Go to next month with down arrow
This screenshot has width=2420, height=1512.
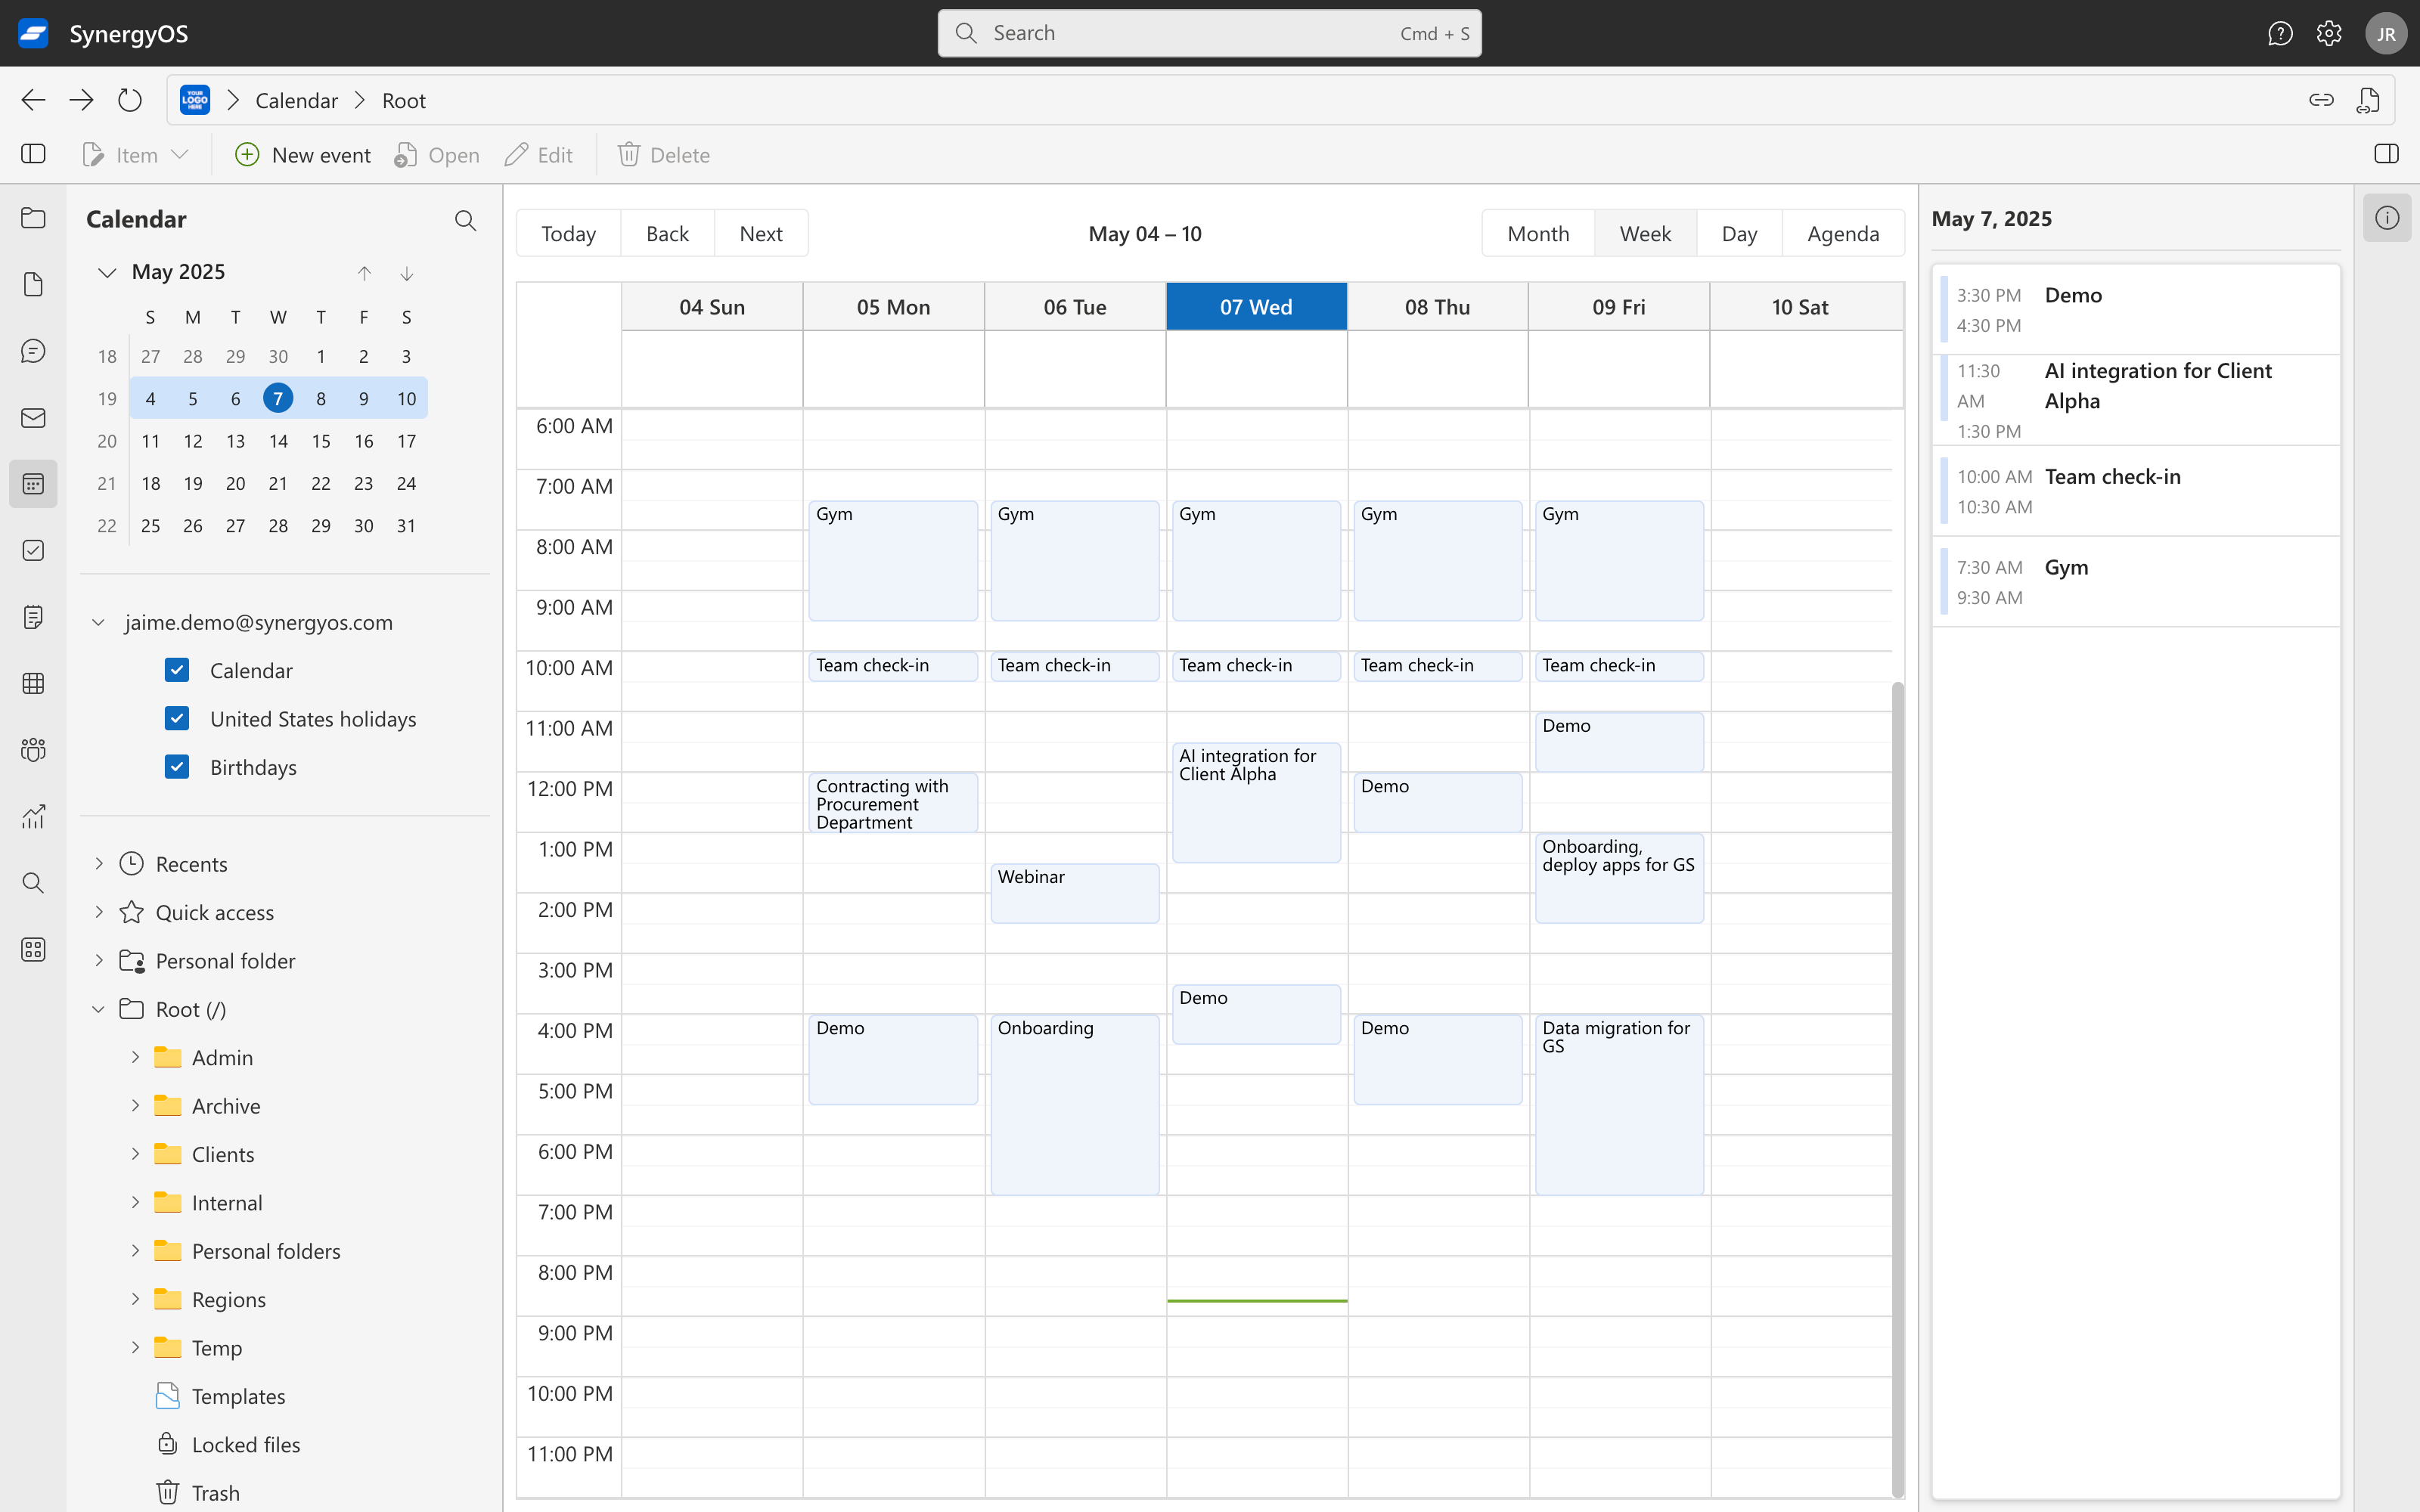(407, 273)
